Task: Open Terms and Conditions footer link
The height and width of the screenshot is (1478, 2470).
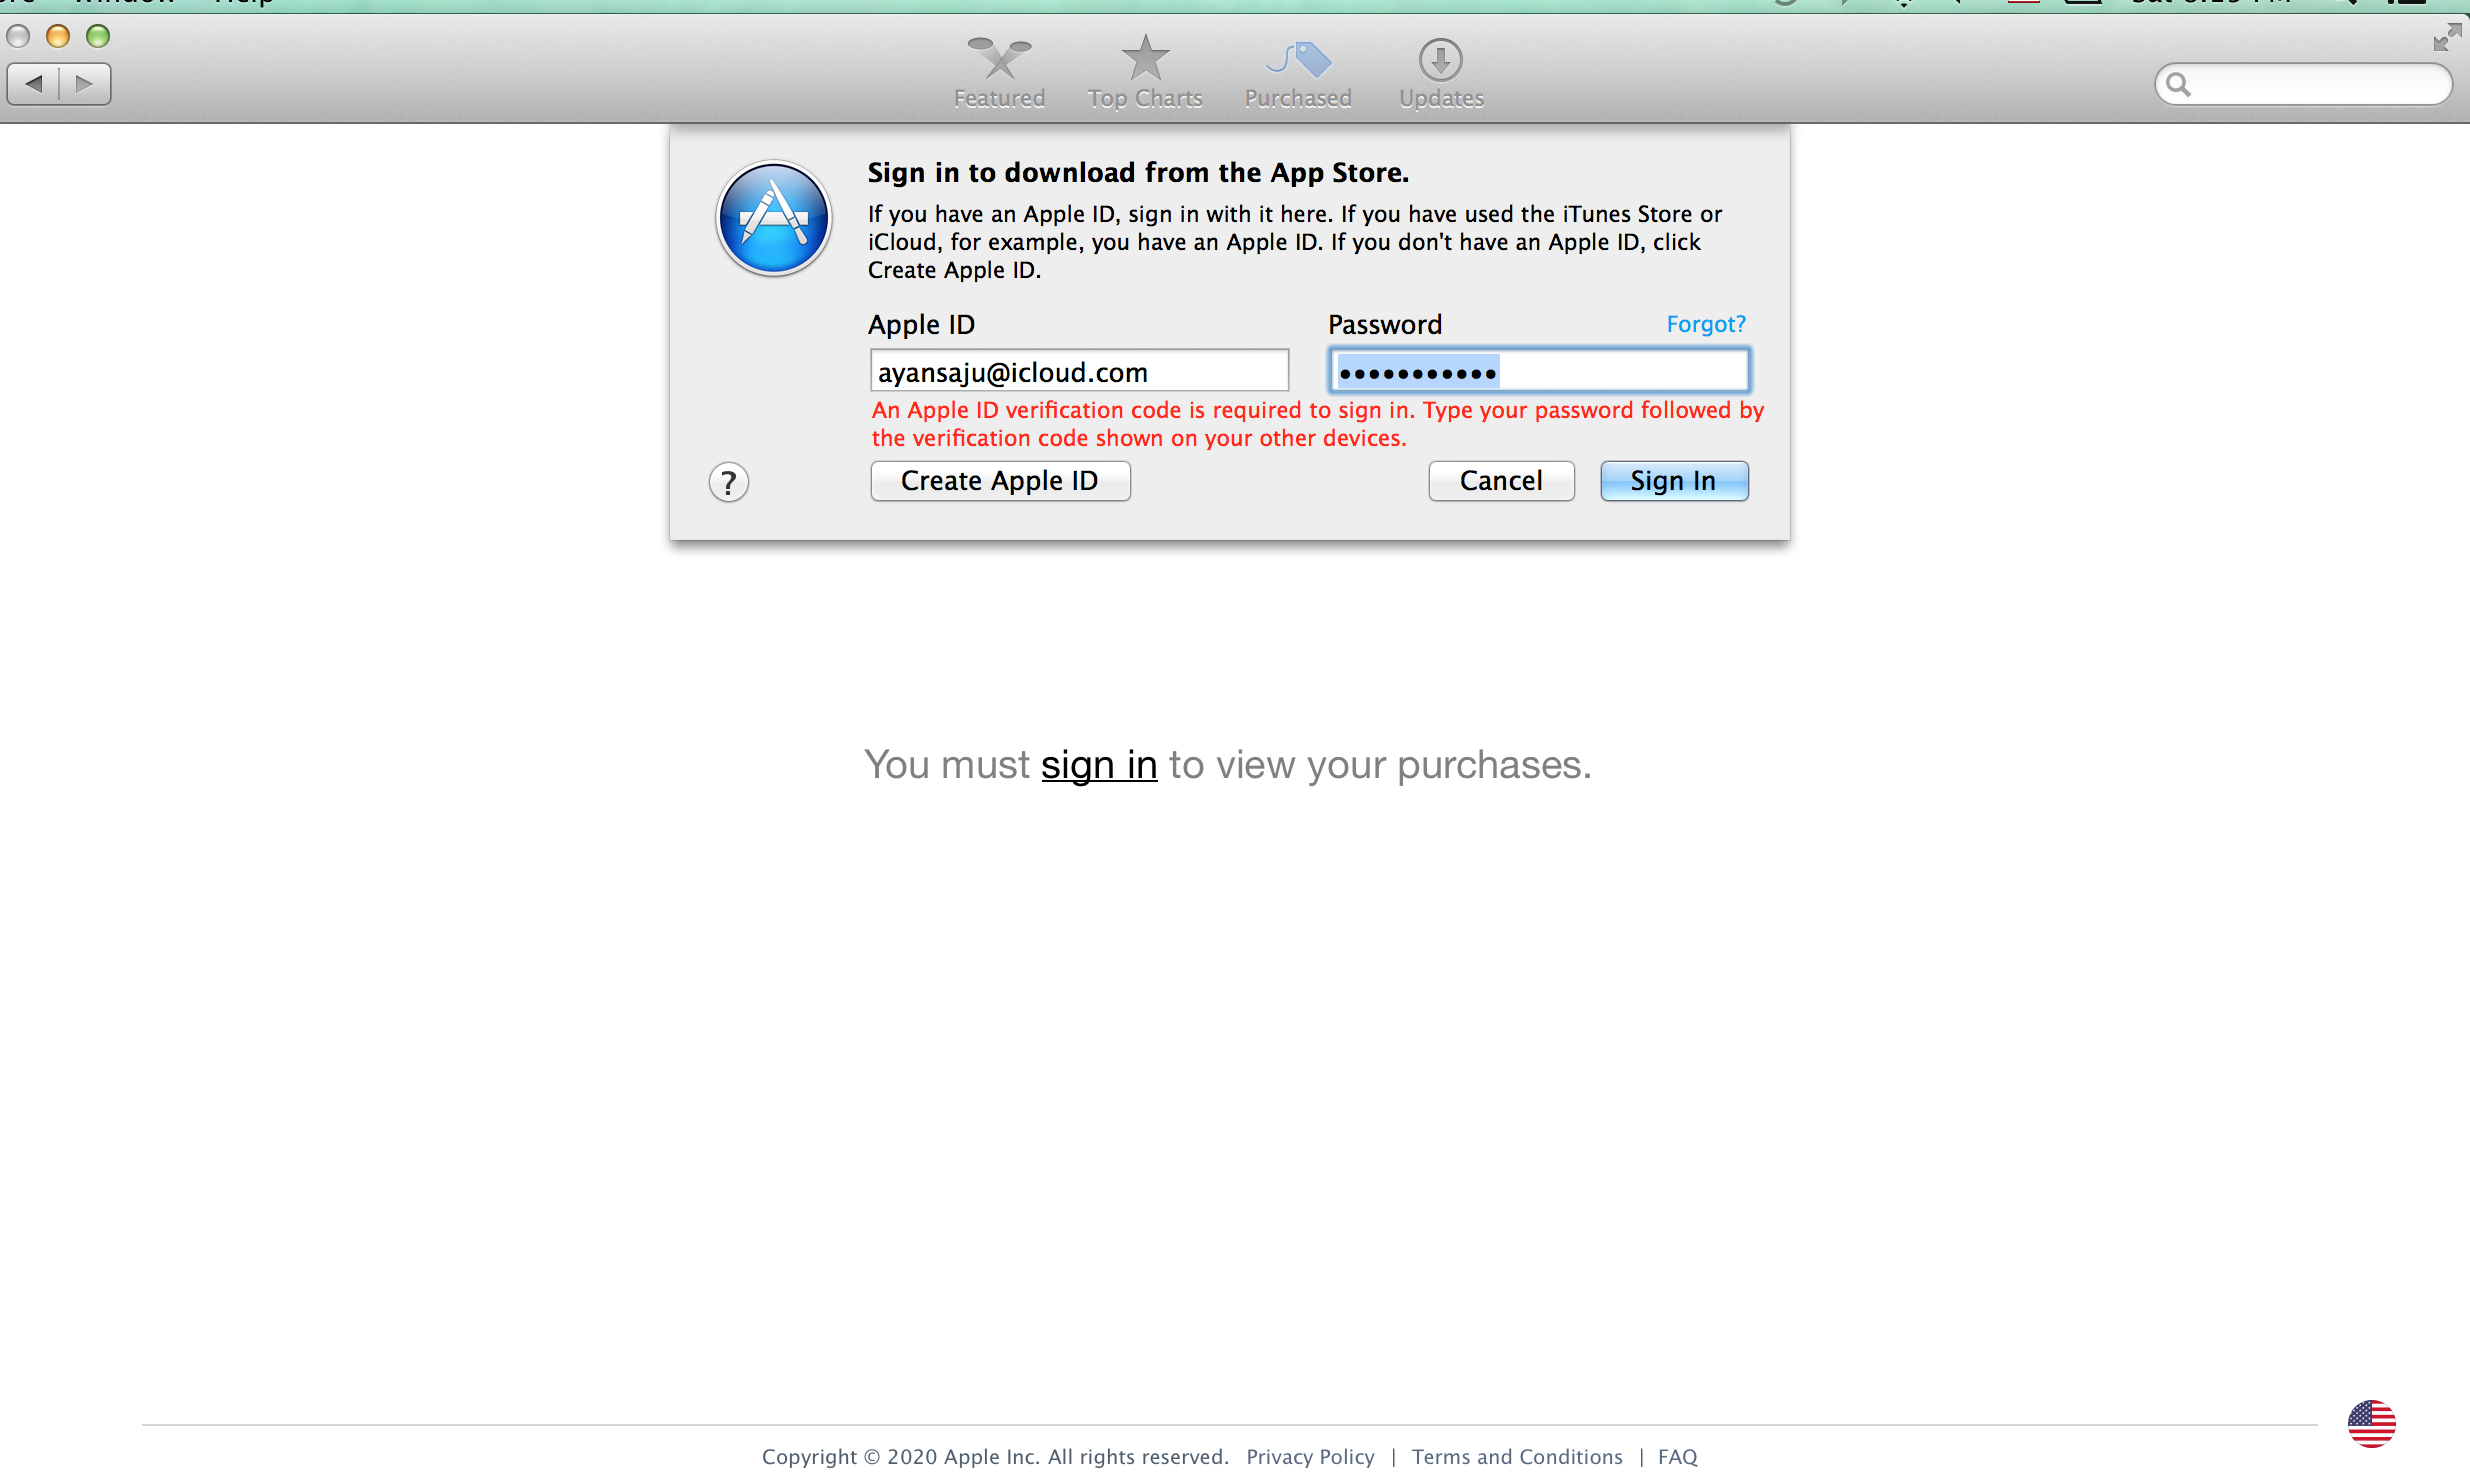Action: click(1517, 1457)
